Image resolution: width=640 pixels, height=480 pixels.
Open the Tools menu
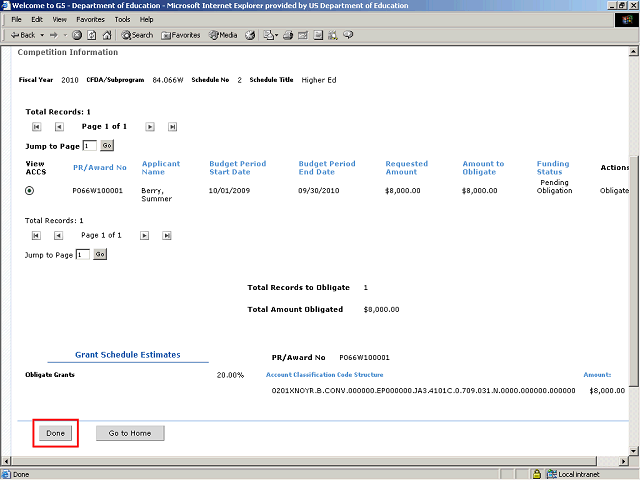[x=122, y=19]
